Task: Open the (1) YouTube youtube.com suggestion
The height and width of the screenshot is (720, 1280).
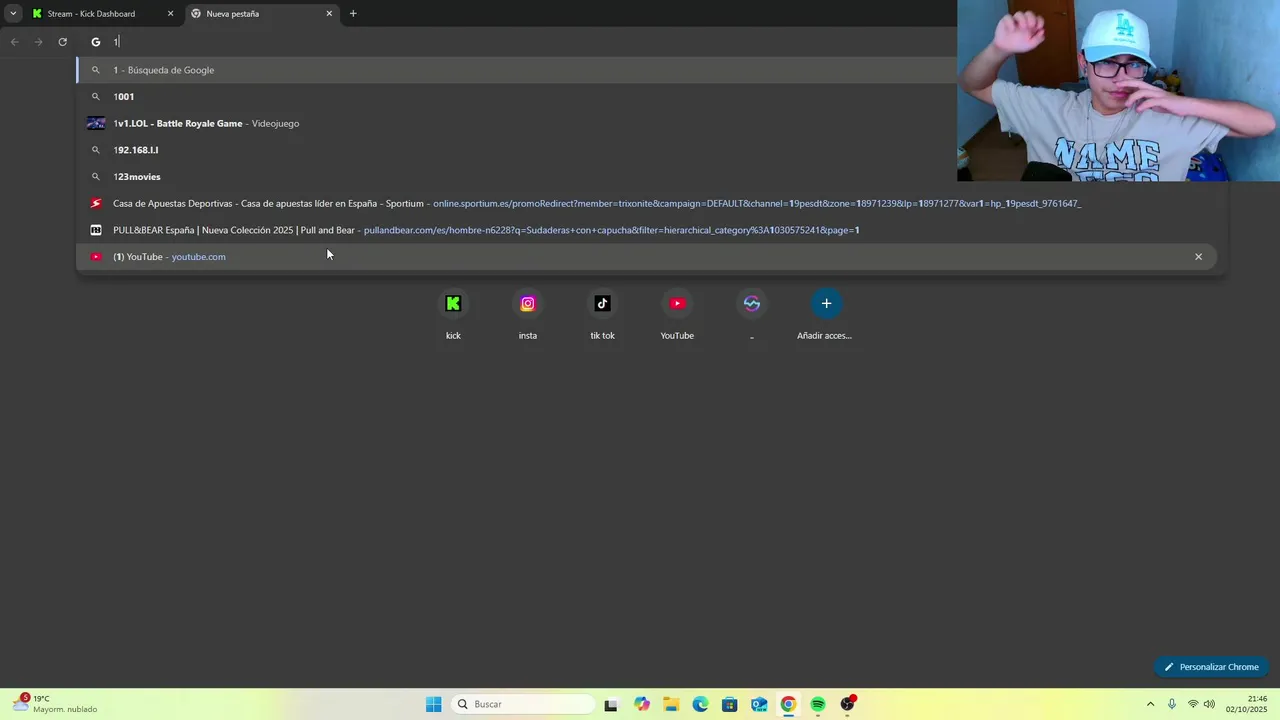Action: [646, 257]
